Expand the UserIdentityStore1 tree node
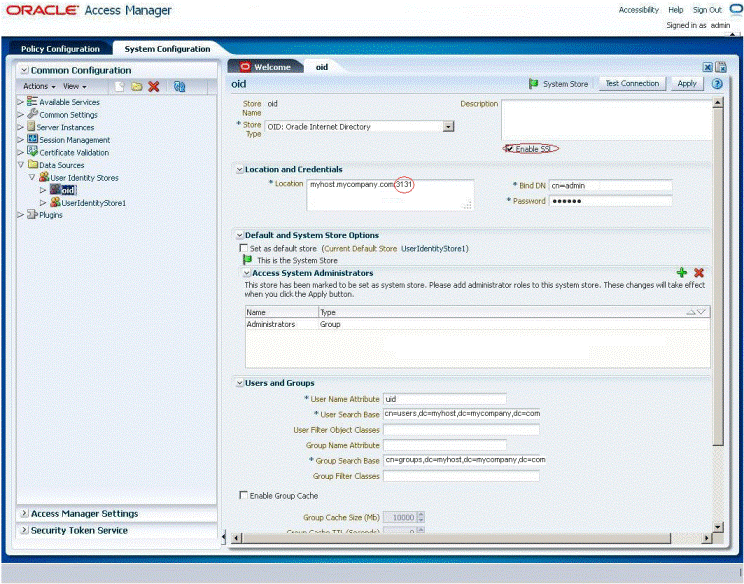 43,203
